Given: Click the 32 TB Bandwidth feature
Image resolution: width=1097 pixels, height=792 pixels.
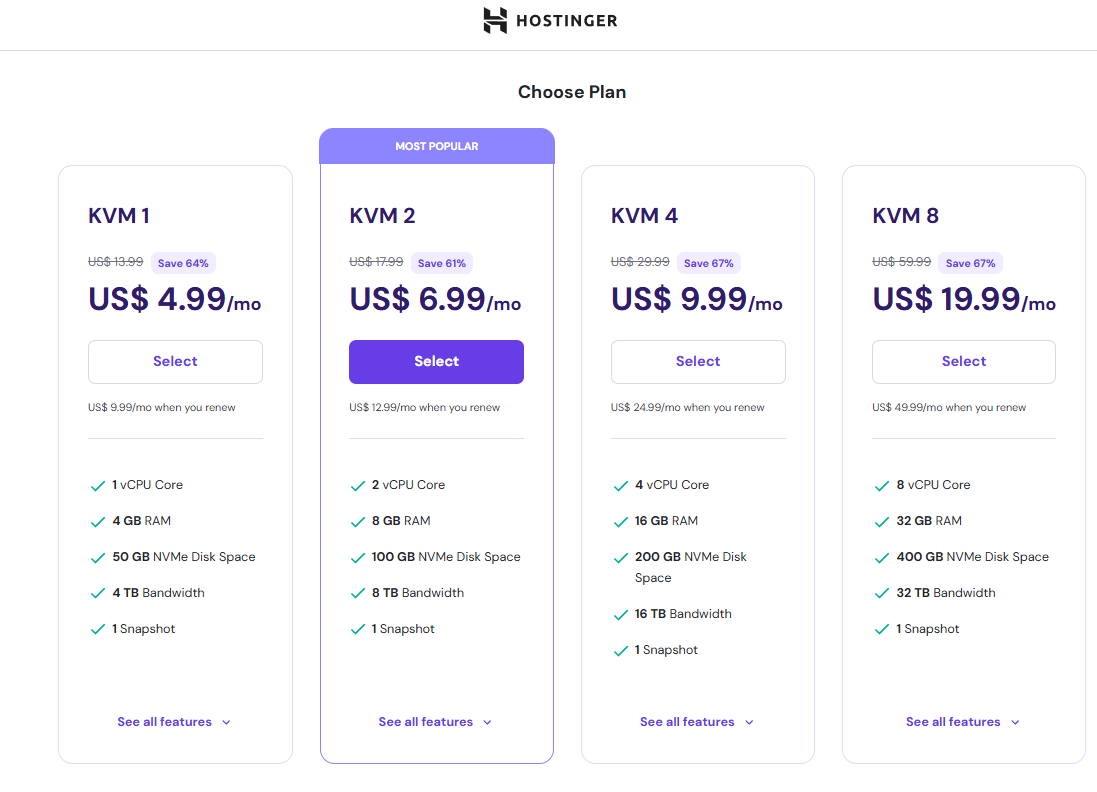Looking at the screenshot, I should point(946,593).
